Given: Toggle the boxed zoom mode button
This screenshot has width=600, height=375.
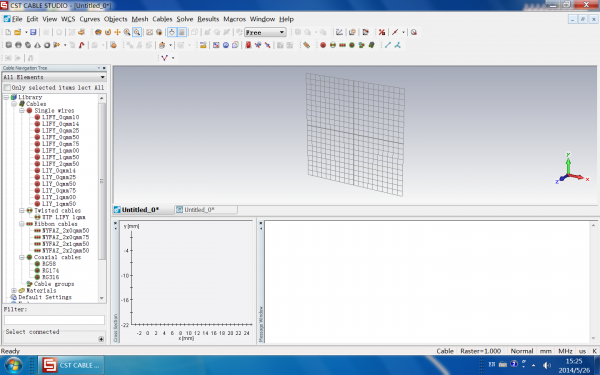Looking at the screenshot, I should (x=137, y=33).
